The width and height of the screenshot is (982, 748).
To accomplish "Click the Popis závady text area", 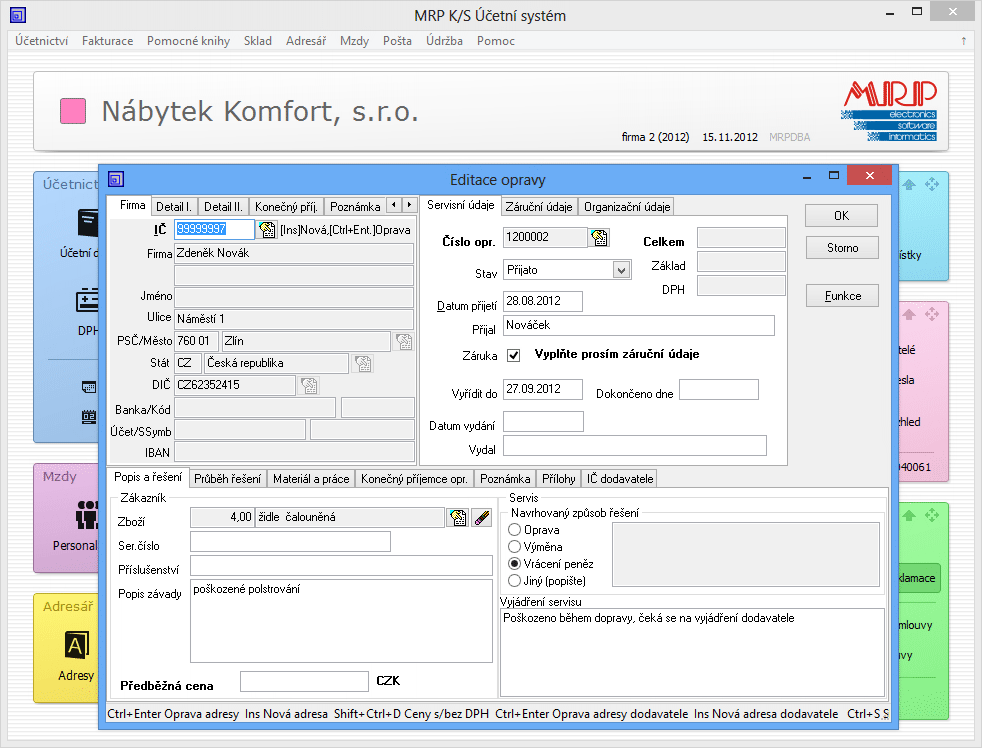I will [x=341, y=621].
